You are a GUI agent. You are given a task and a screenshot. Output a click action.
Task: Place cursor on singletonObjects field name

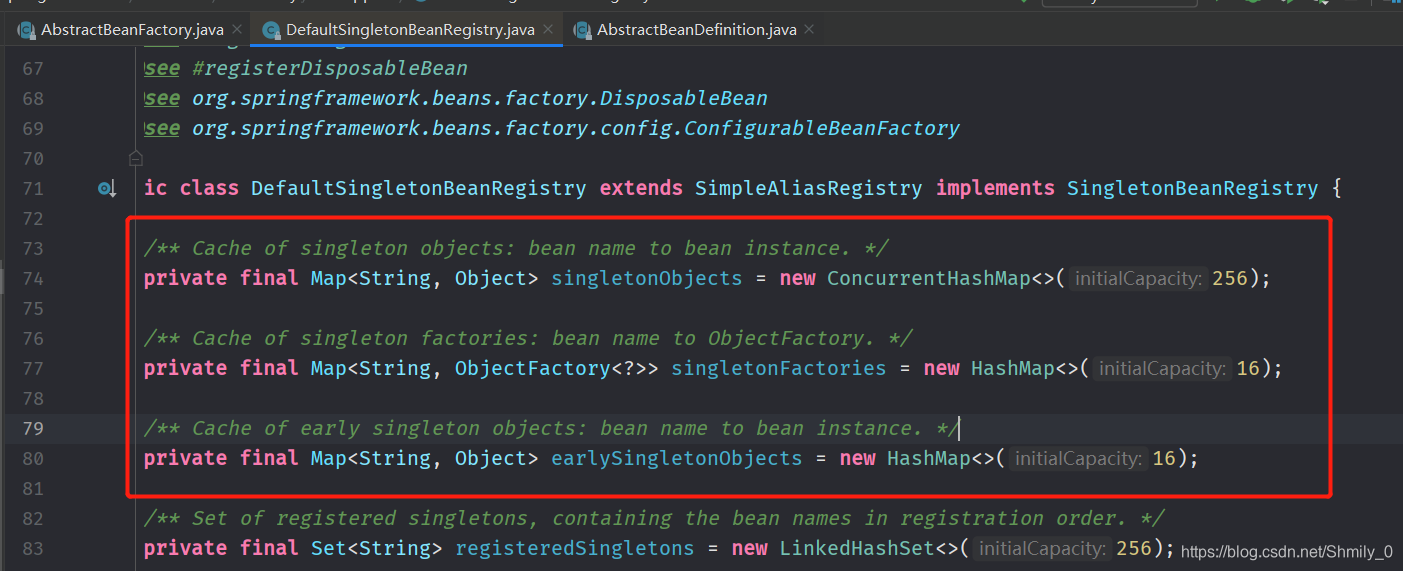pyautogui.click(x=647, y=278)
